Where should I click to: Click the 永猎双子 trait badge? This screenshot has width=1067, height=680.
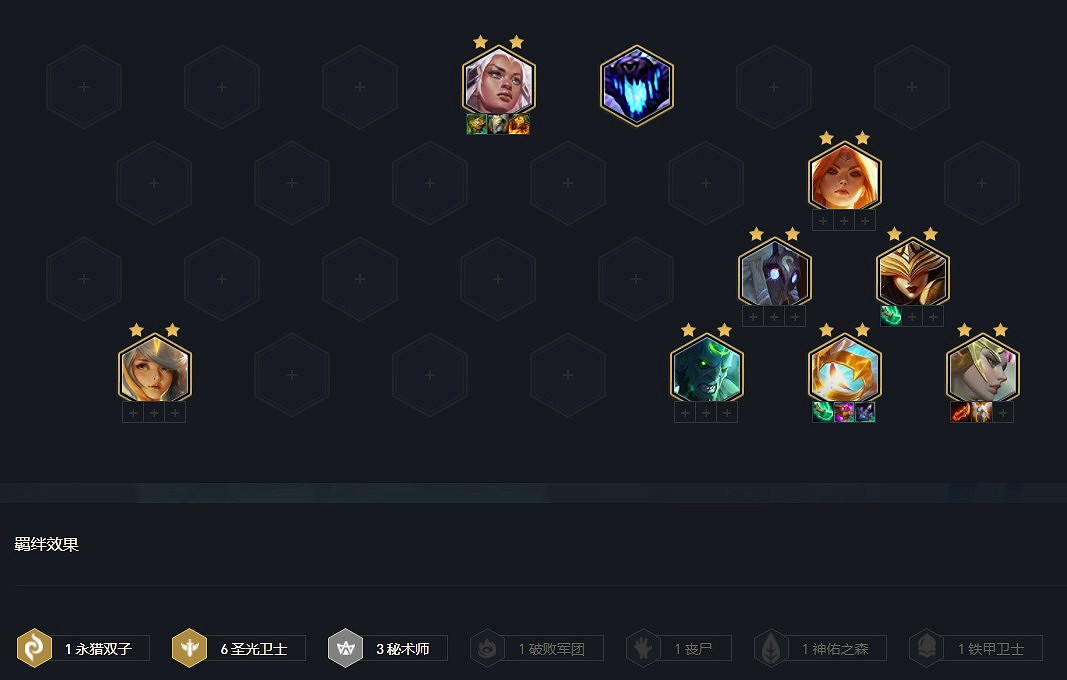point(83,648)
